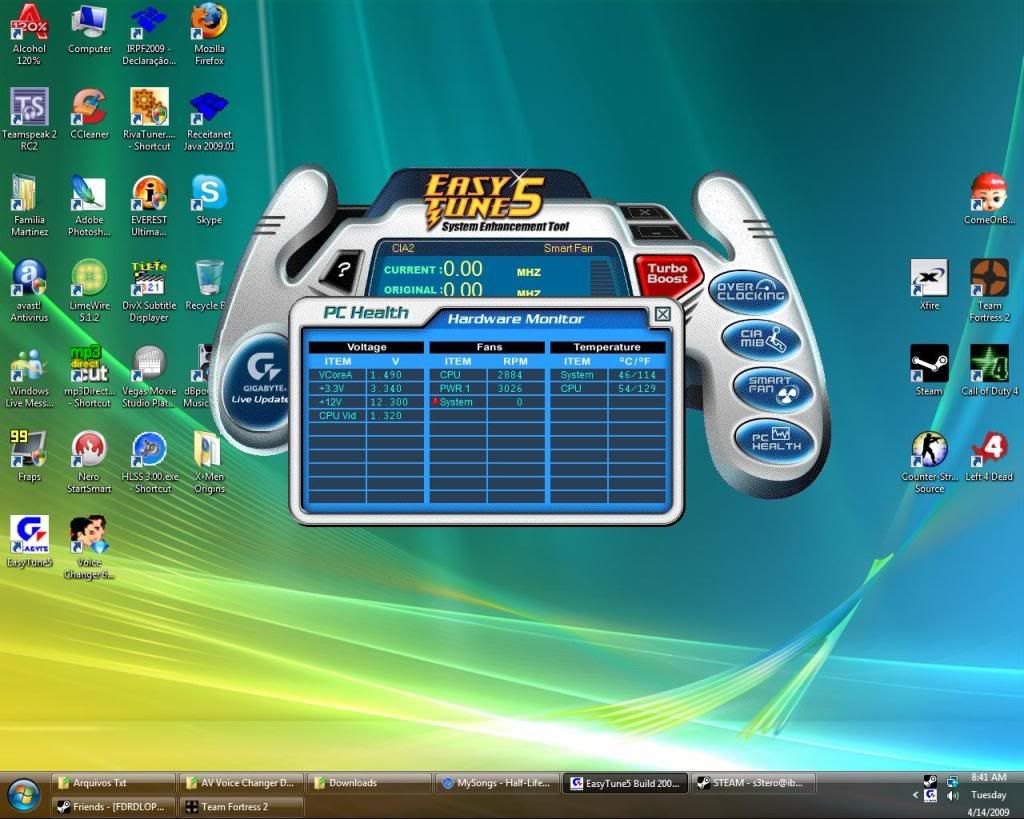Viewport: 1024px width, 819px height.
Task: Select the Vegas Movie Studio icon
Action: pyautogui.click(x=149, y=376)
